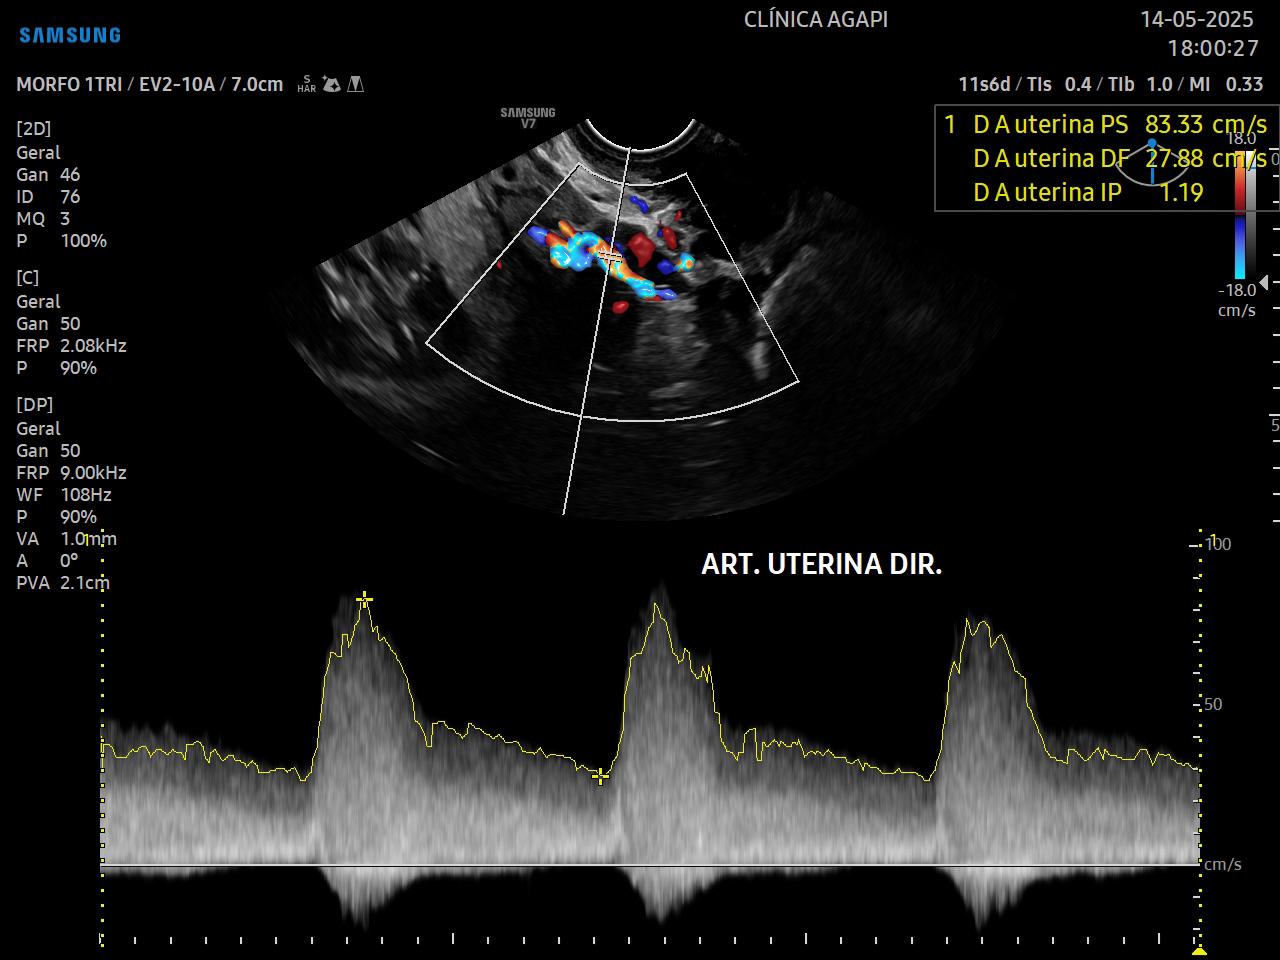1280x960 pixels.
Task: Click the end diastolic caliper cross
Action: pyautogui.click(x=600, y=776)
